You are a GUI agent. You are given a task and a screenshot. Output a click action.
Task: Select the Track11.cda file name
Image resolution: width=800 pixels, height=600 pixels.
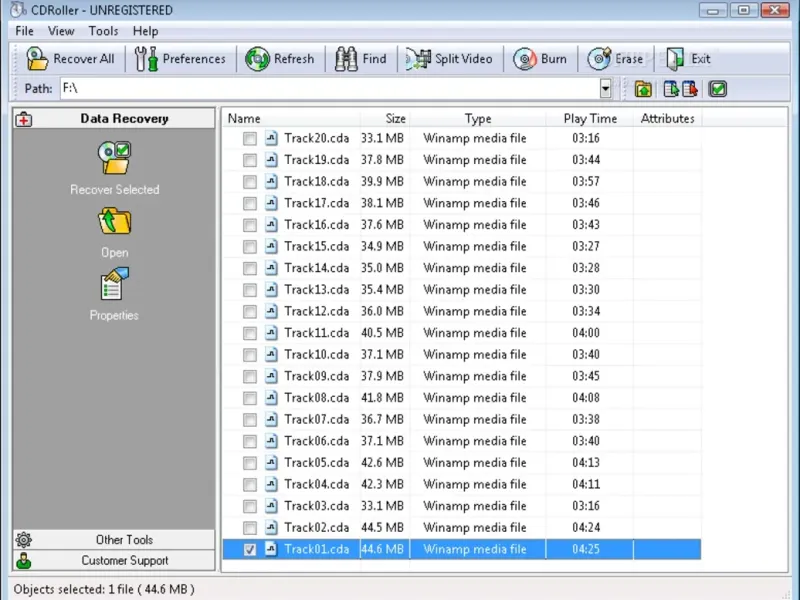pos(316,333)
